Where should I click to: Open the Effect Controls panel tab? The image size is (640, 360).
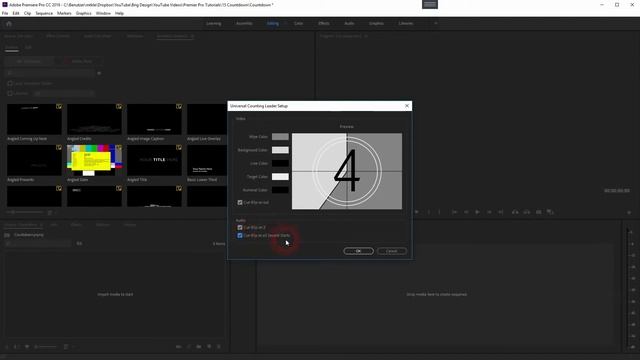[x=58, y=36]
